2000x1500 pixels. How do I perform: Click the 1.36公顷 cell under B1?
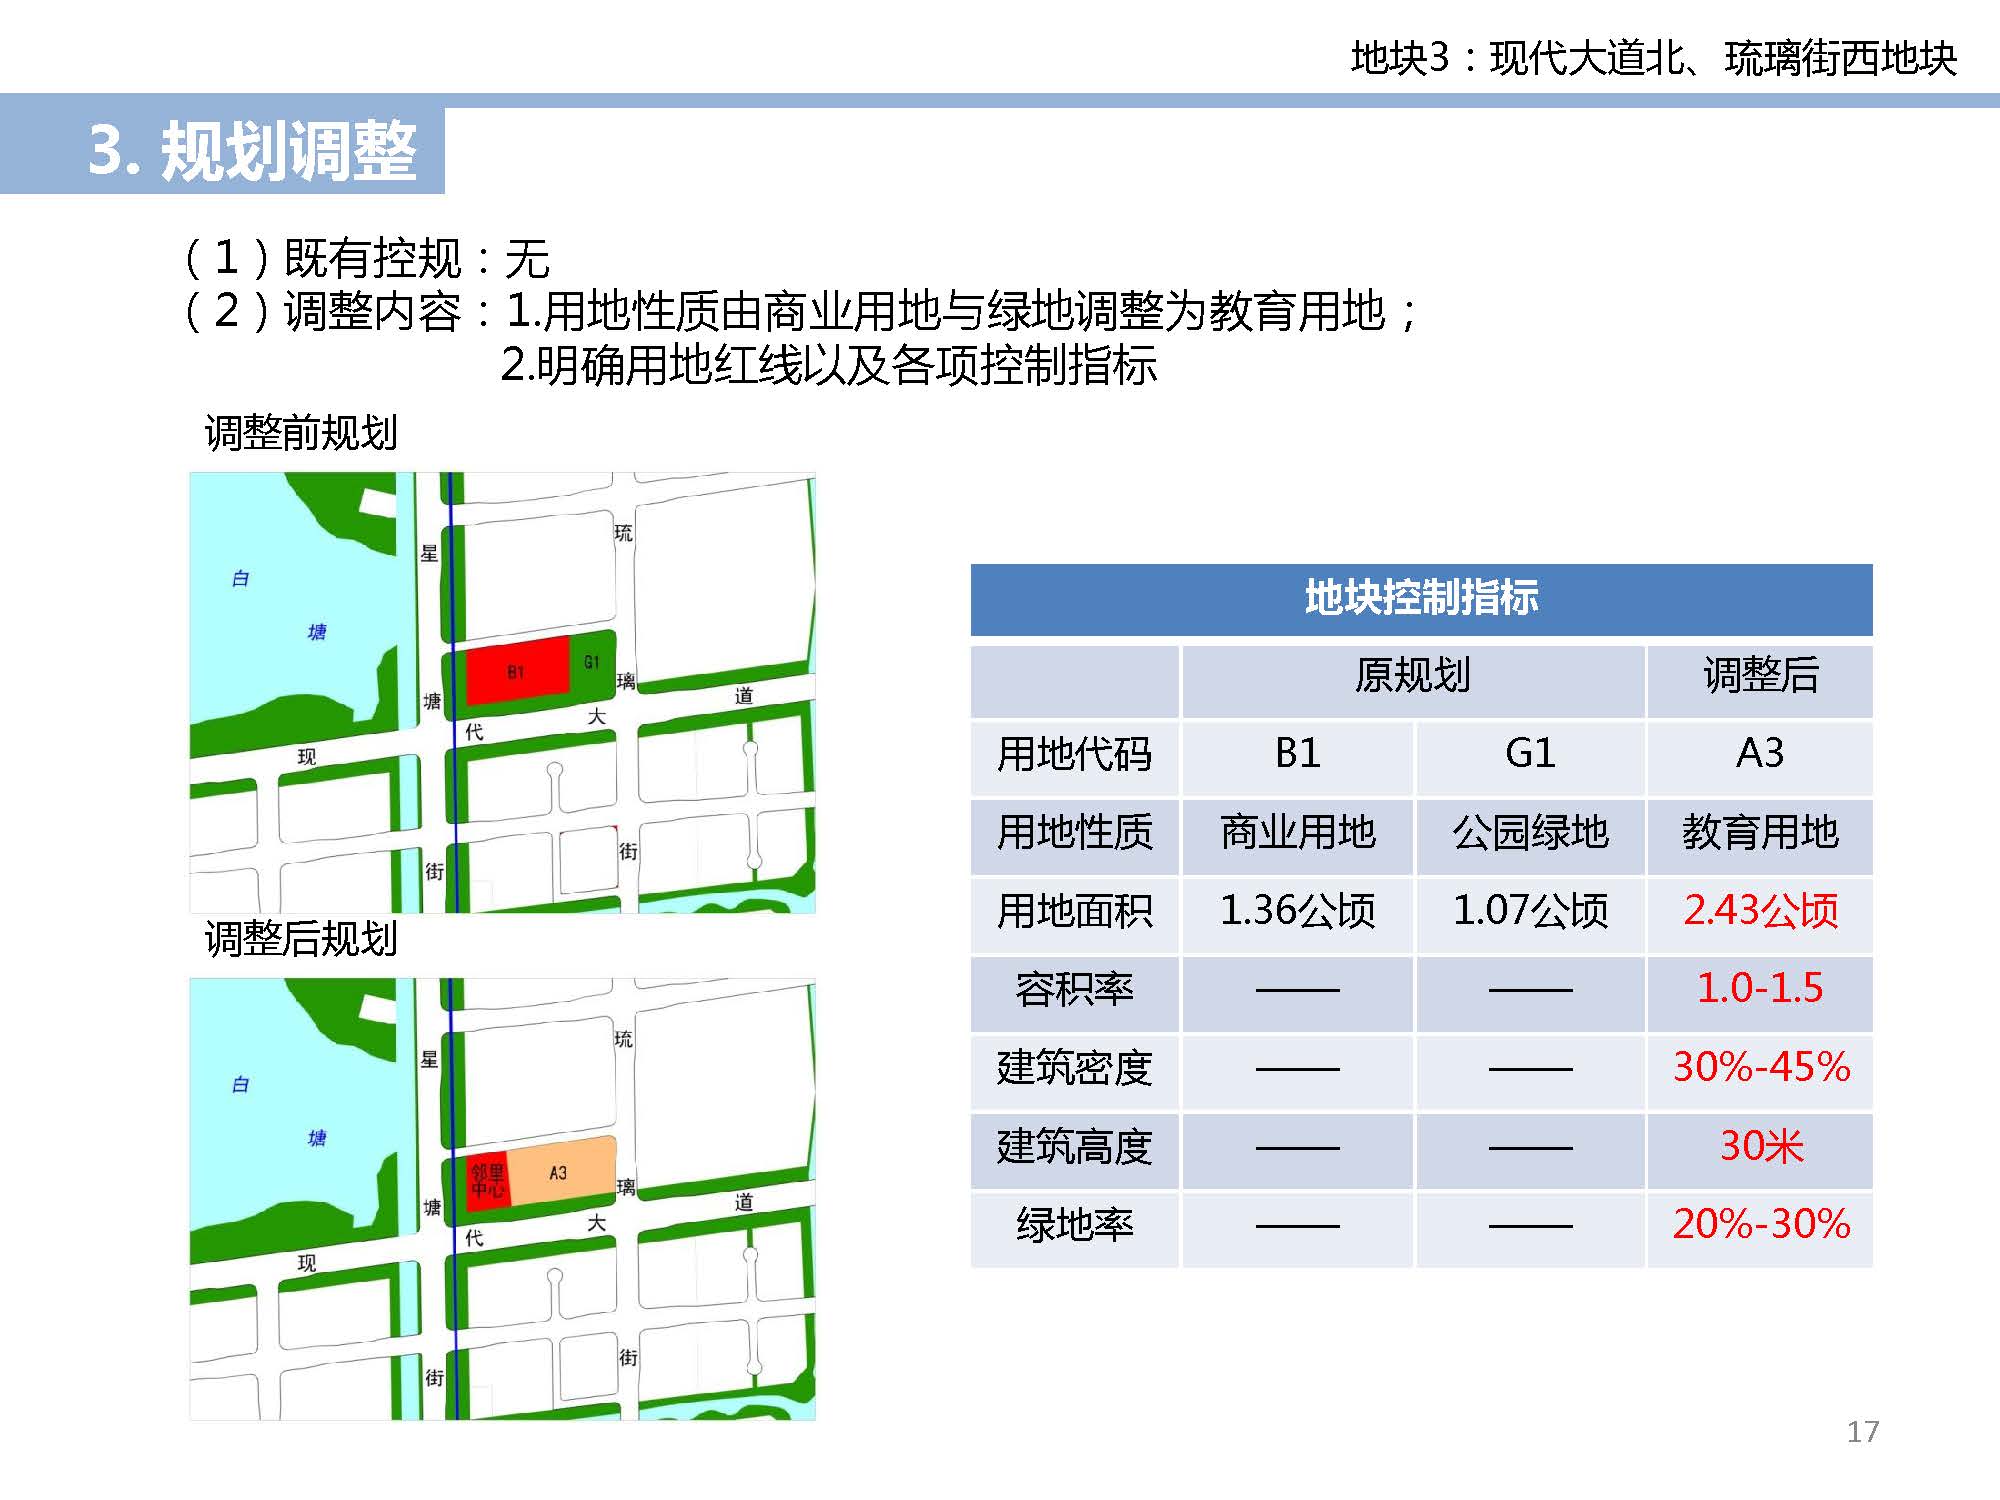(x=1297, y=911)
